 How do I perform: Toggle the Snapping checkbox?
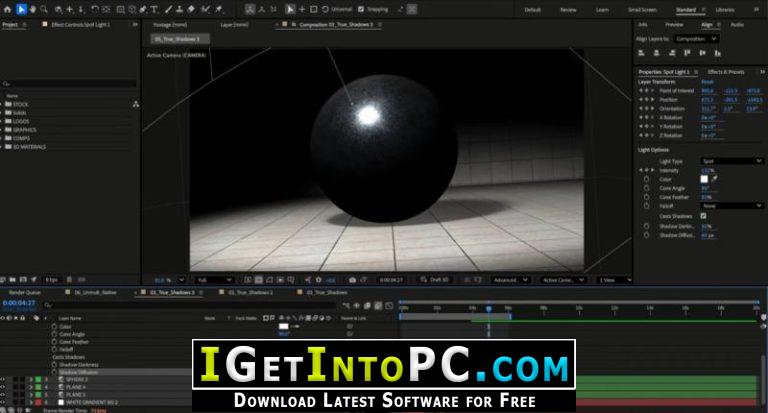[361, 9]
